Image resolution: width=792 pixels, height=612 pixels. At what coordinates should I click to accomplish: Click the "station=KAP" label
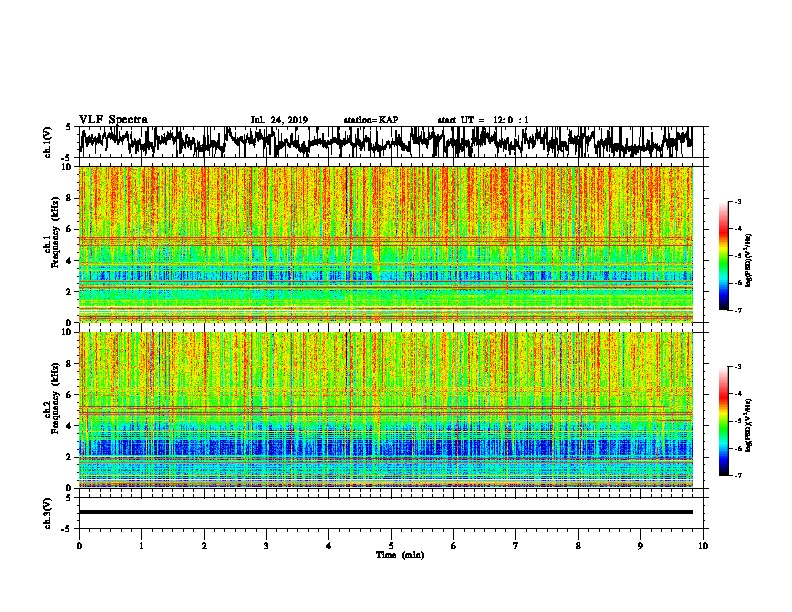click(x=371, y=120)
